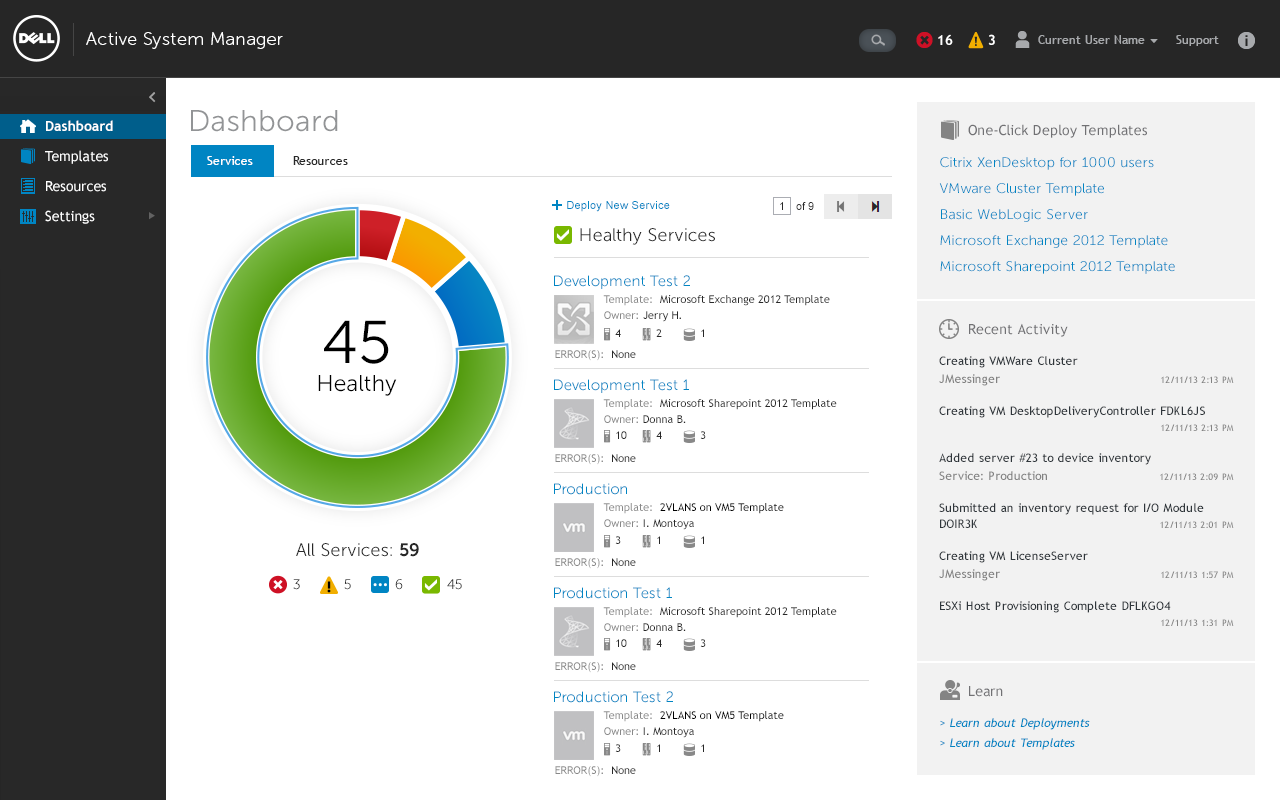1280x800 pixels.
Task: Click VM icon for Production Test 2
Action: point(574,735)
